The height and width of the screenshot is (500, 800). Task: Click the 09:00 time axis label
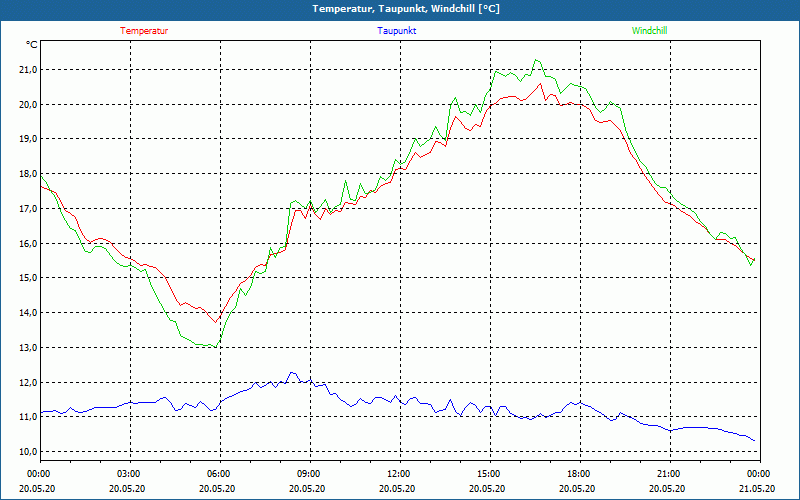coord(310,474)
